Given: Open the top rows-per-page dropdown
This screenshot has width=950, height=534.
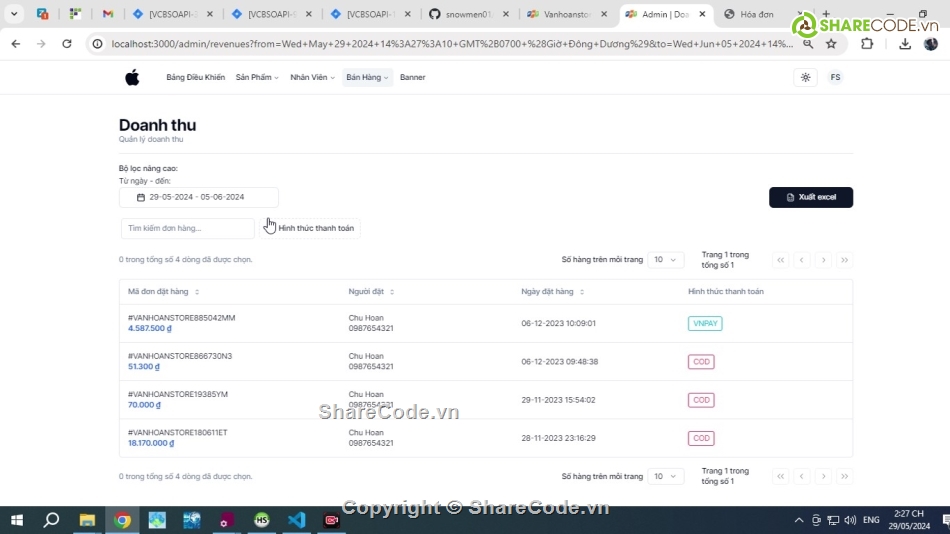Looking at the screenshot, I should [x=665, y=260].
